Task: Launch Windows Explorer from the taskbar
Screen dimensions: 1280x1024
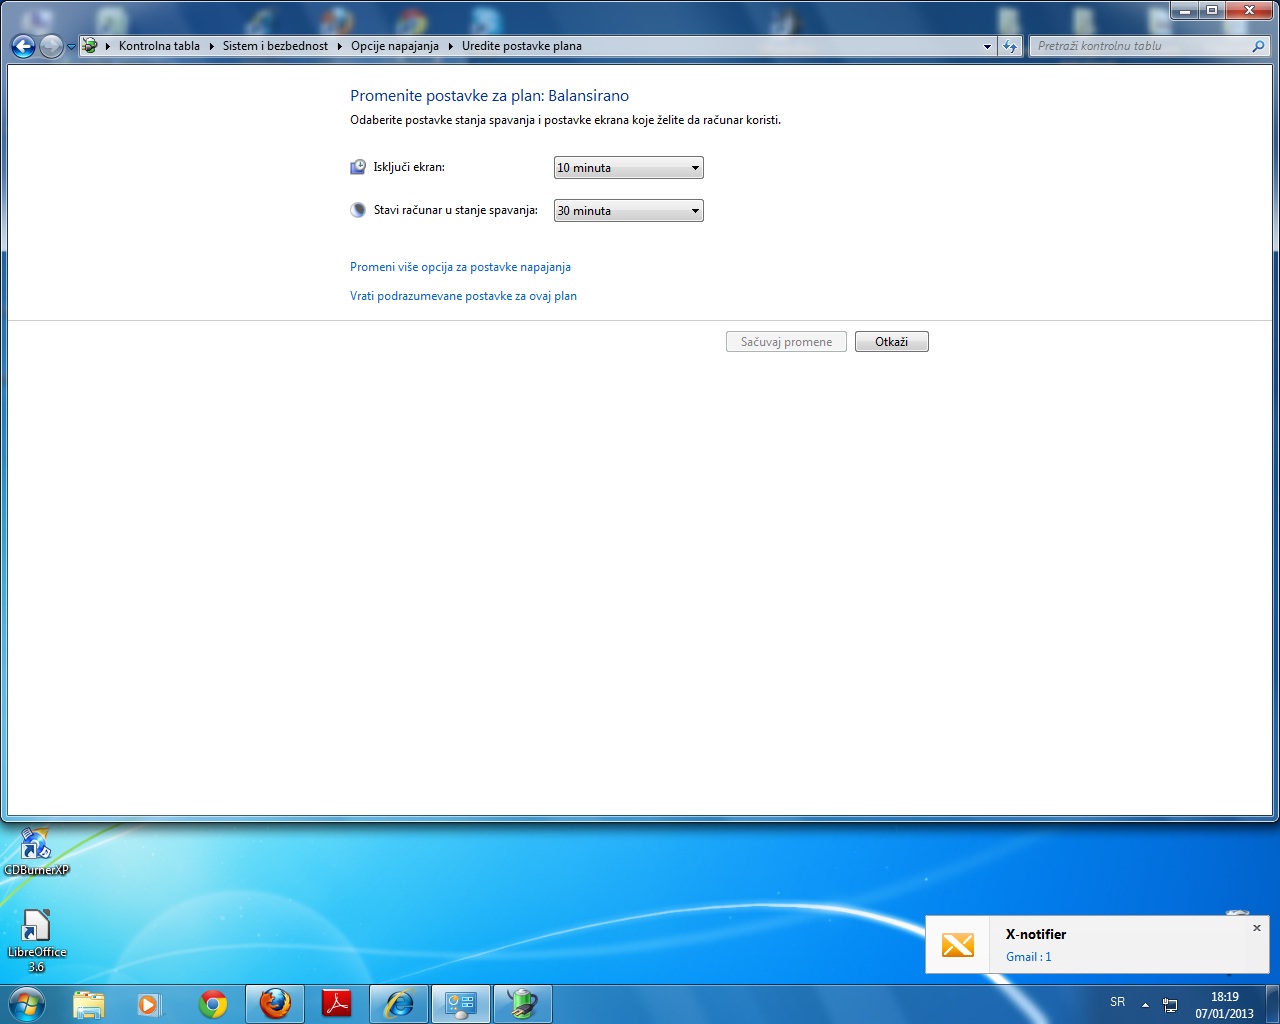Action: 89,1004
